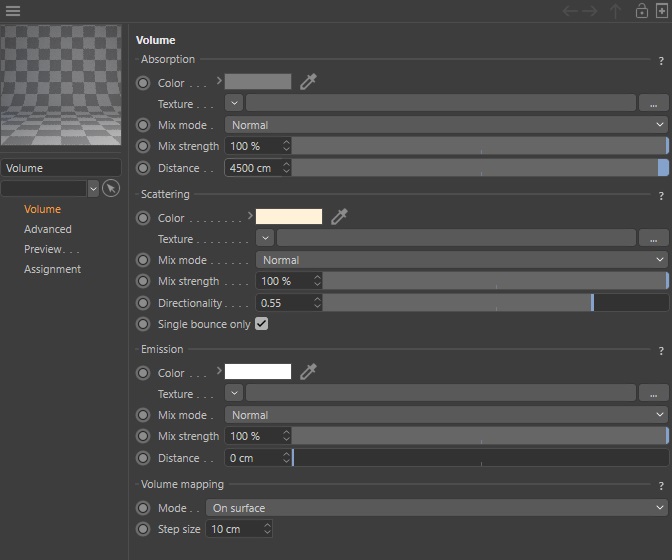Screen dimensions: 672x560
Task: Click the Directionality slider bar
Action: 495,303
